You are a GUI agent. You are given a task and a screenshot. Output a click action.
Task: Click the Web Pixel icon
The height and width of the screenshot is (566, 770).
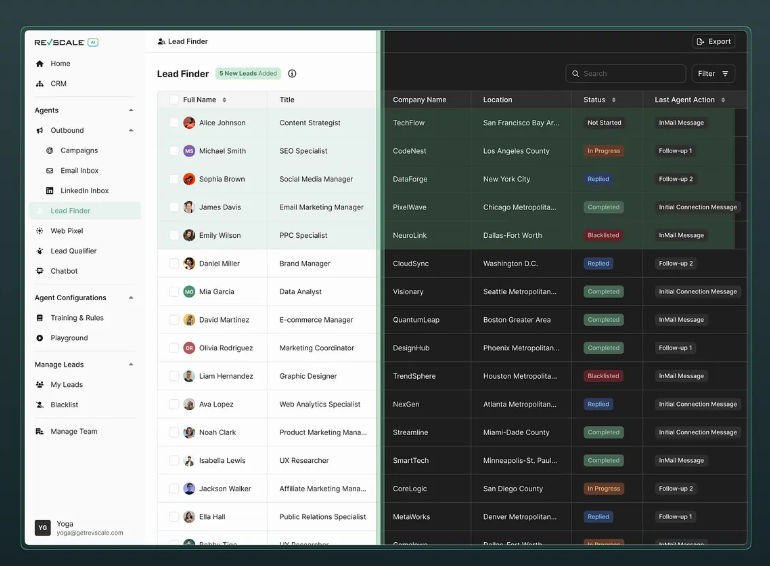coord(40,231)
